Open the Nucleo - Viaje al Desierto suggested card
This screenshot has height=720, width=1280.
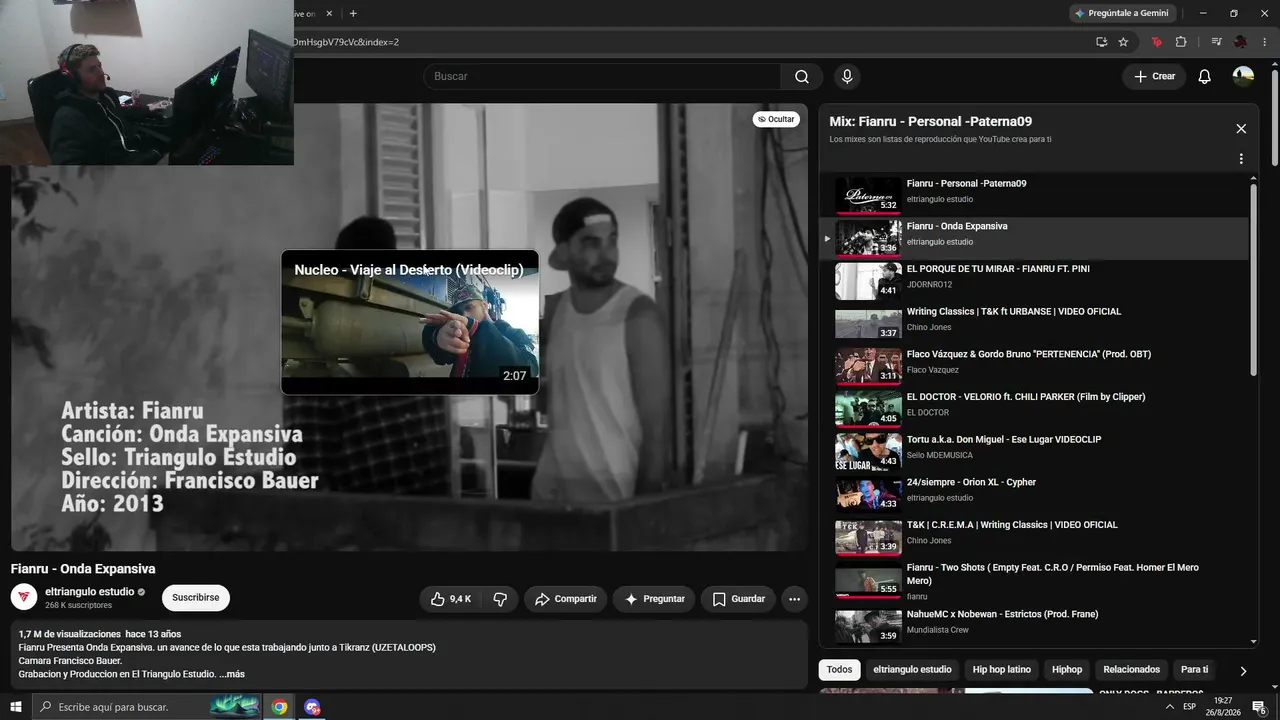click(410, 322)
